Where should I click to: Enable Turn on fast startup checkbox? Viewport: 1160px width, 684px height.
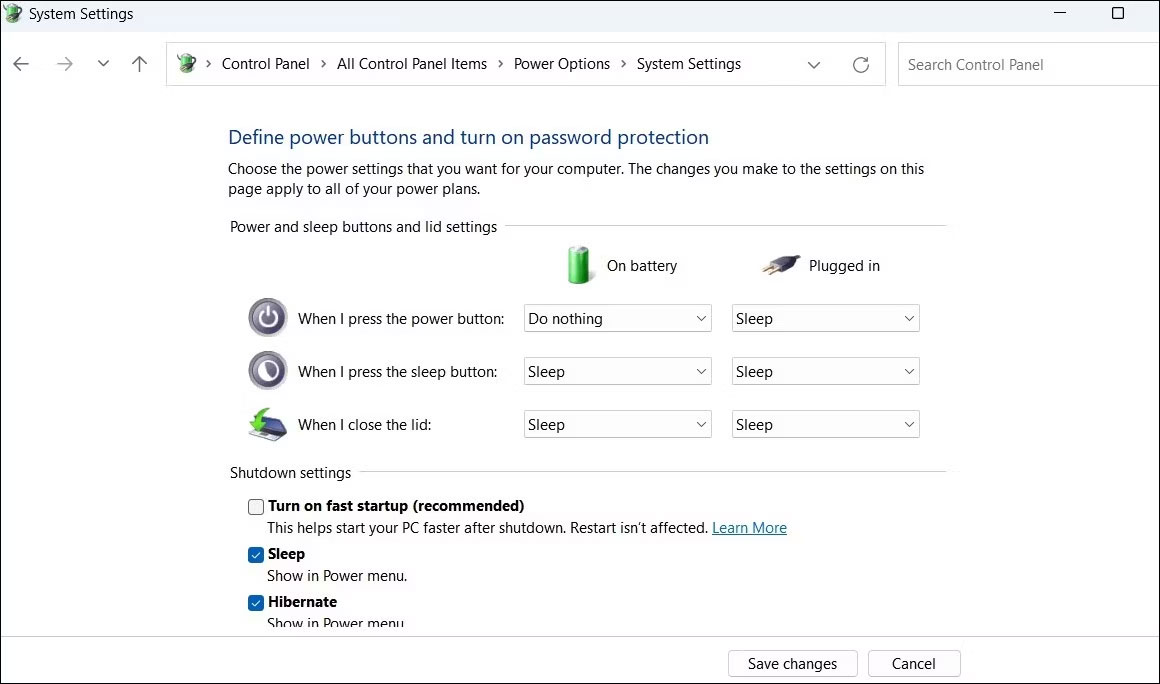pos(256,507)
